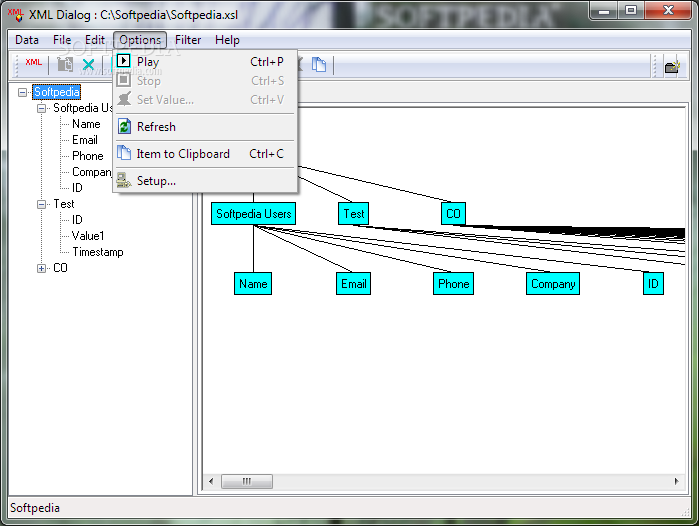Open the Edit menu
Image resolution: width=699 pixels, height=526 pixels.
click(x=95, y=40)
